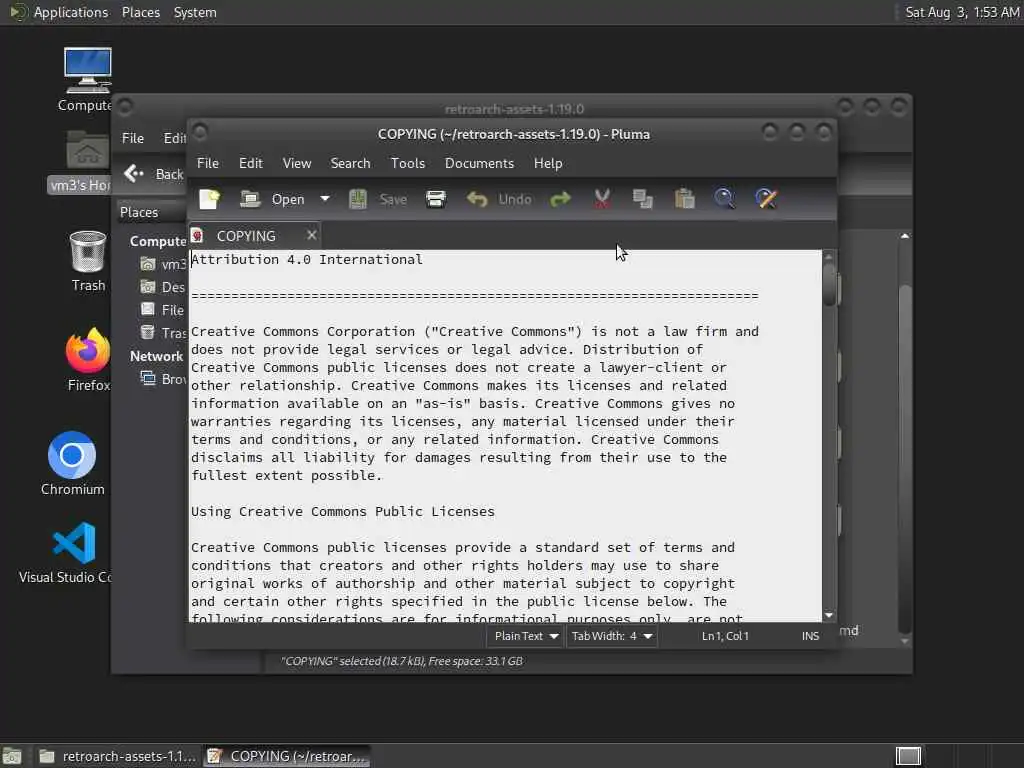
Task: Select the Computer desktop icon
Action: coord(86,80)
